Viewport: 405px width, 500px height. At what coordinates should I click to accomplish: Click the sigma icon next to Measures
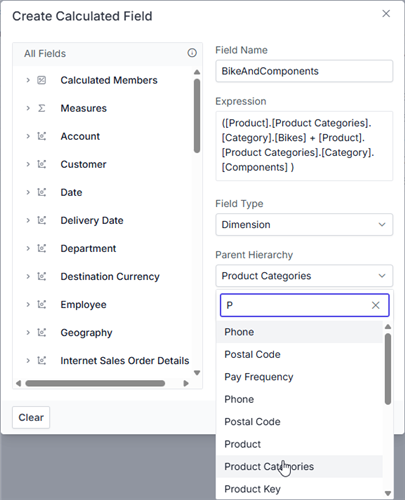pos(41,108)
